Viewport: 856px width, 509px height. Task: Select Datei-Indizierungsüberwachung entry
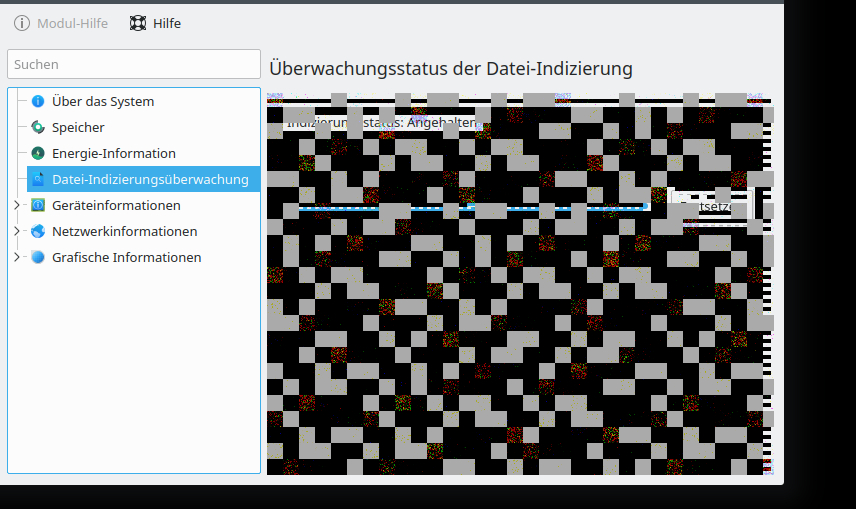coord(144,179)
